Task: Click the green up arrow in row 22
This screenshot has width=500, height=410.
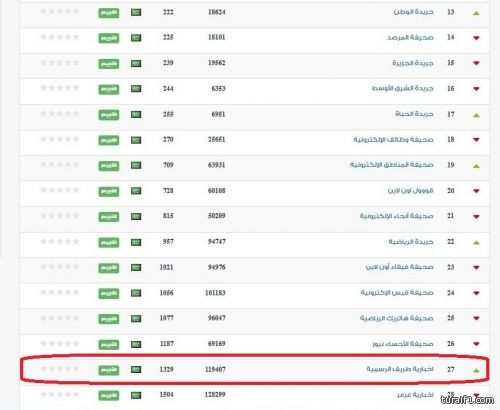Action: pos(476,243)
